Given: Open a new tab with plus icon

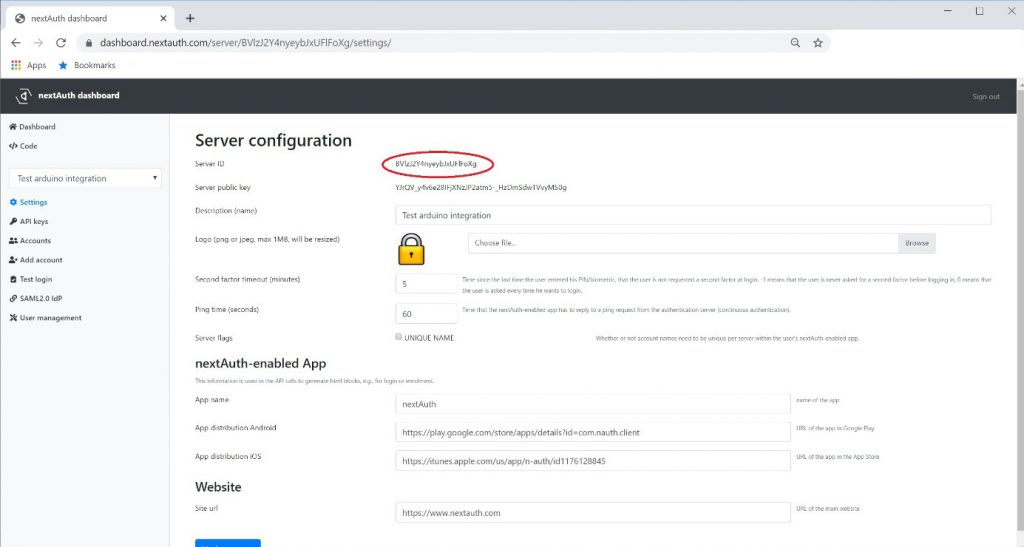Looking at the screenshot, I should pos(190,18).
